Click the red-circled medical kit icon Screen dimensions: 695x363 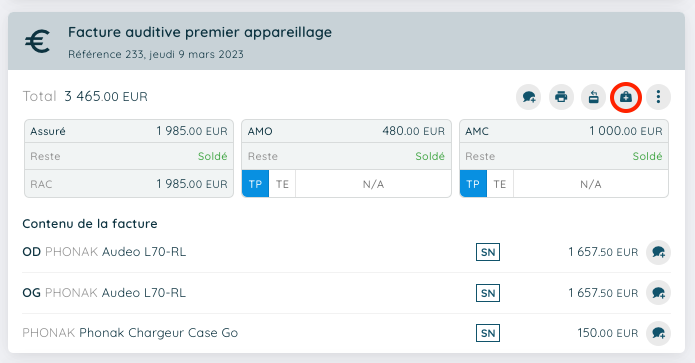[x=626, y=97]
